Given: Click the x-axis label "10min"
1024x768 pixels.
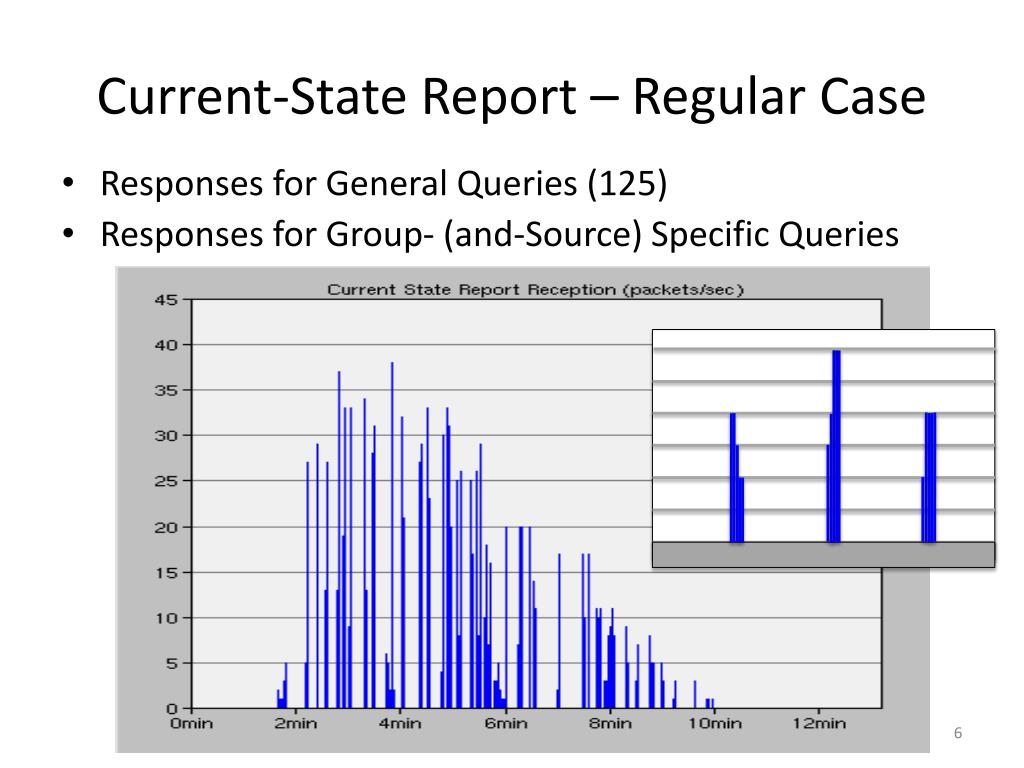Looking at the screenshot, I should click(x=714, y=724).
